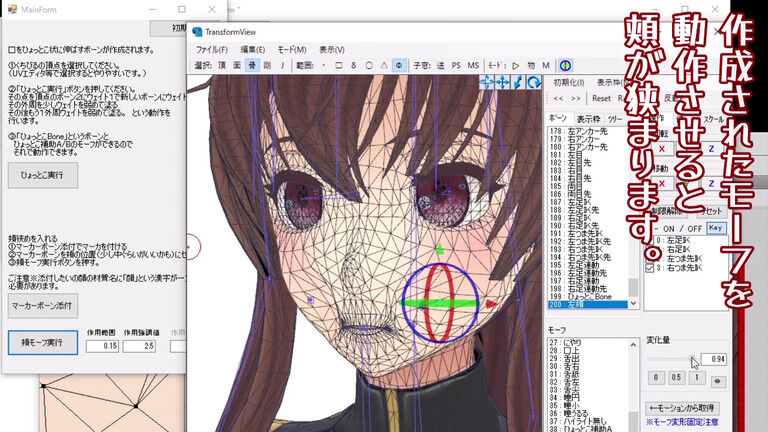The width and height of the screenshot is (768, 432).
Task: Click the MainForm window title icon
Action: [x=12, y=9]
